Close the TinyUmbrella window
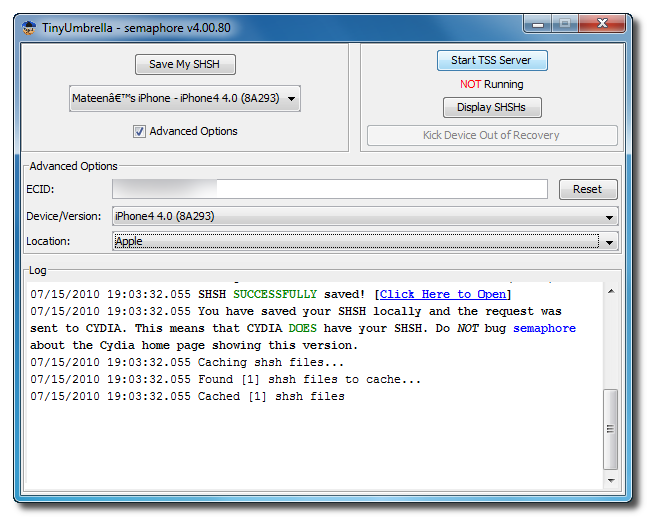Screen dimensions: 647x517 point(602,24)
